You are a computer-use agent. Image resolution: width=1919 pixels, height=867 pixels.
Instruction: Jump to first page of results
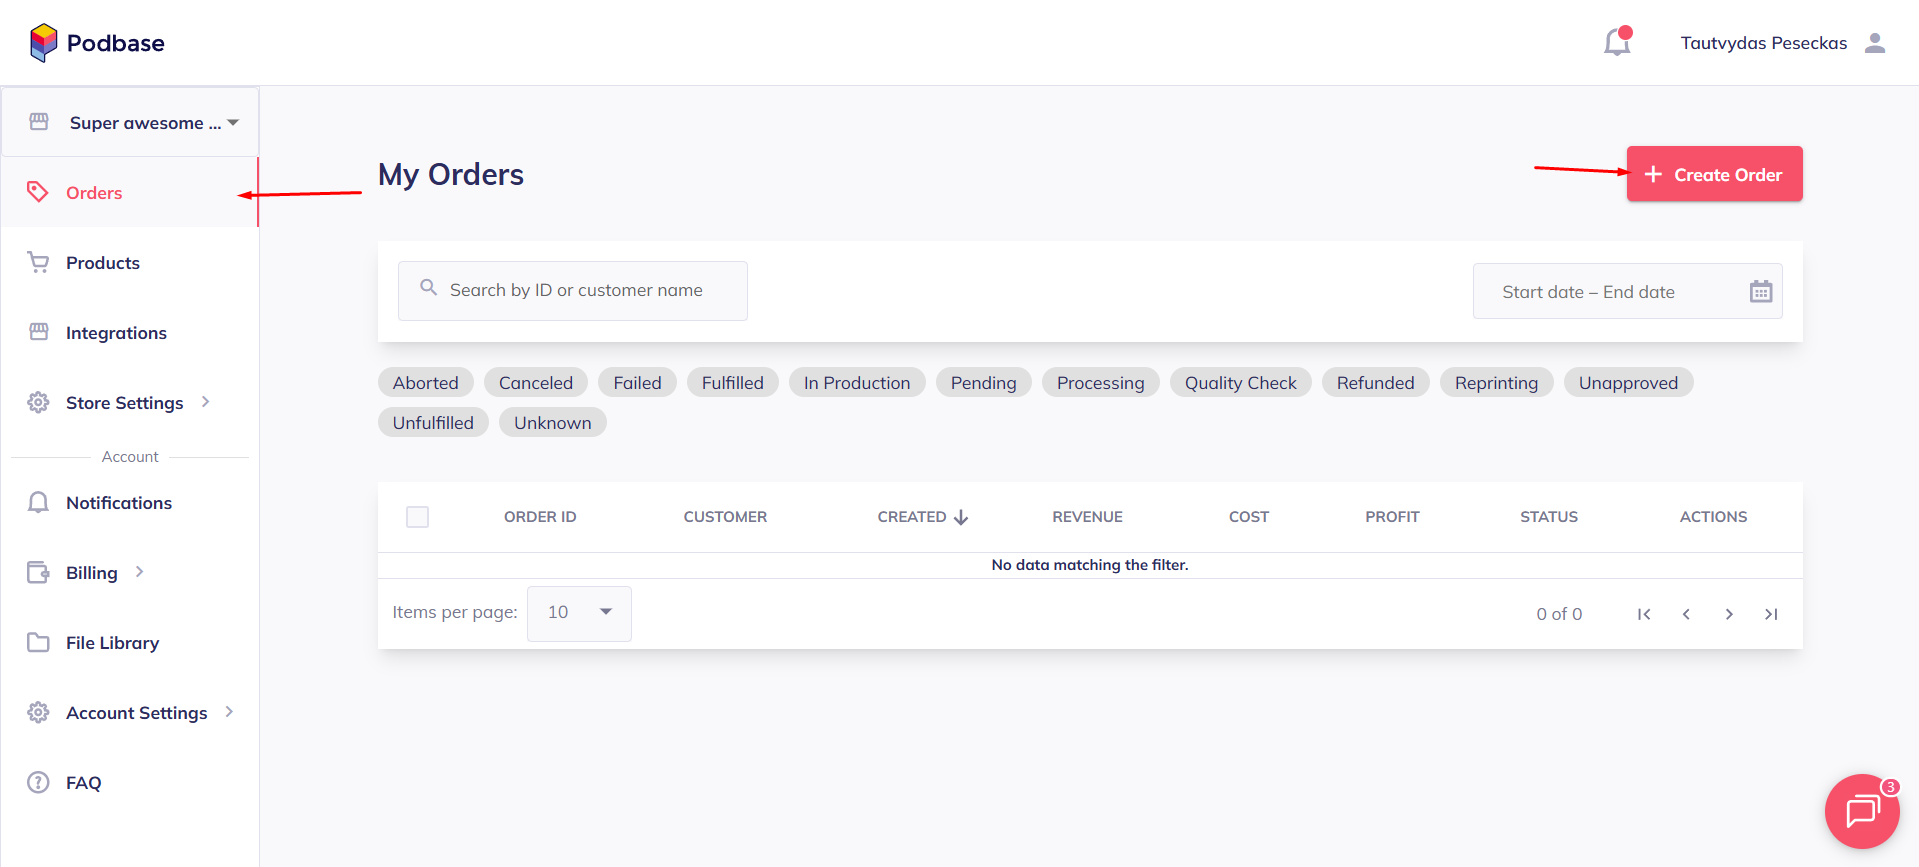coord(1643,614)
